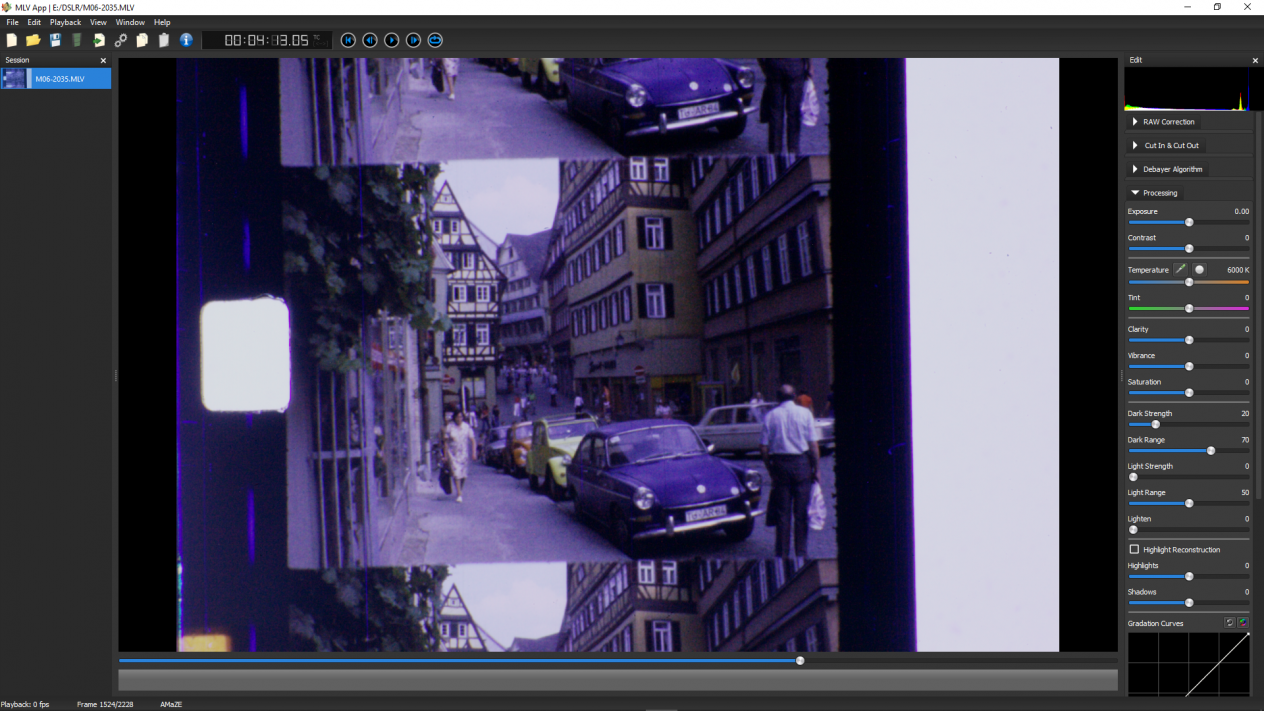Open the Window menu
Image resolution: width=1264 pixels, height=711 pixels.
click(x=130, y=22)
